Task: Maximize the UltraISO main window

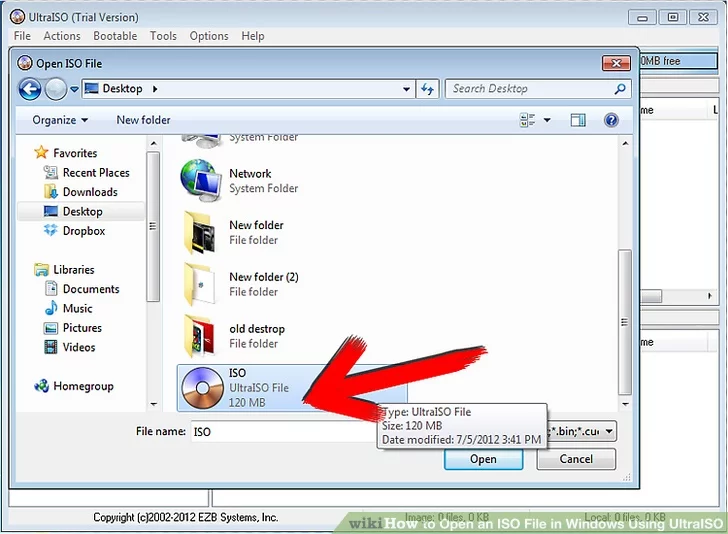Action: (x=673, y=18)
